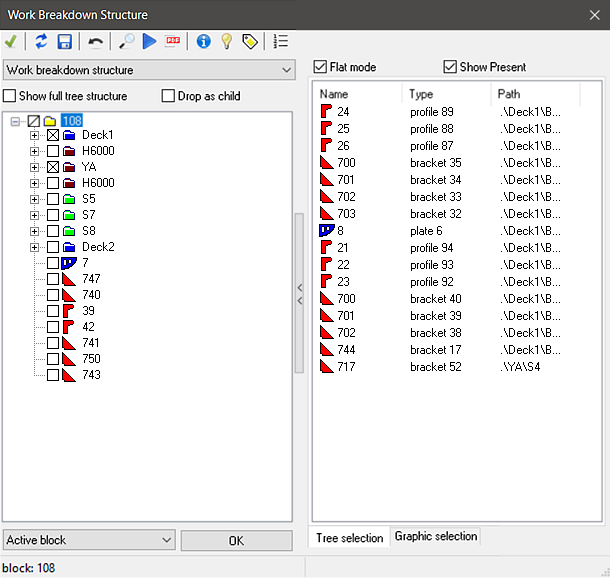Click the green checkmark apply icon

pos(11,41)
